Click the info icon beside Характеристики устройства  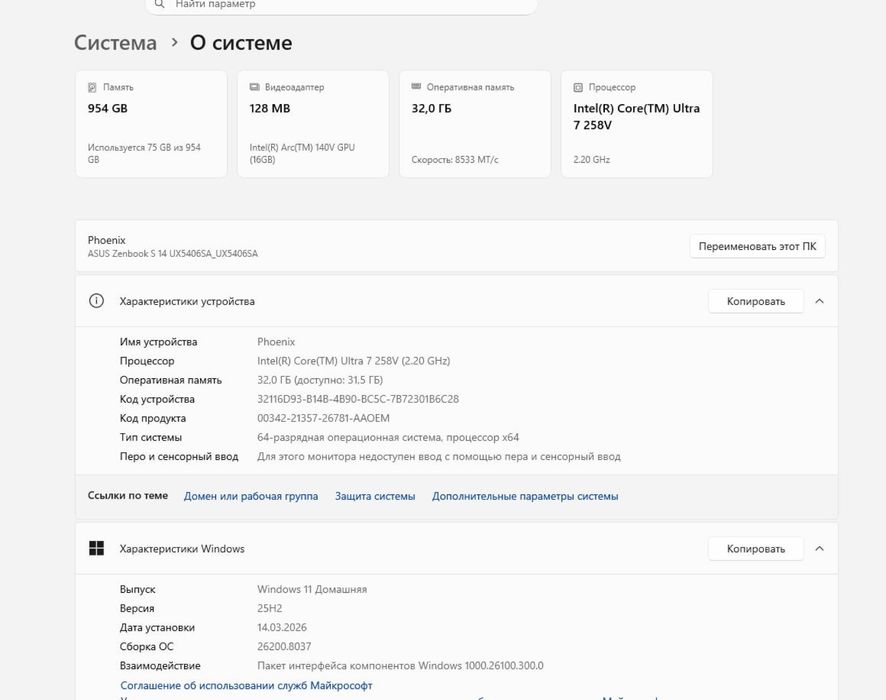click(x=97, y=301)
